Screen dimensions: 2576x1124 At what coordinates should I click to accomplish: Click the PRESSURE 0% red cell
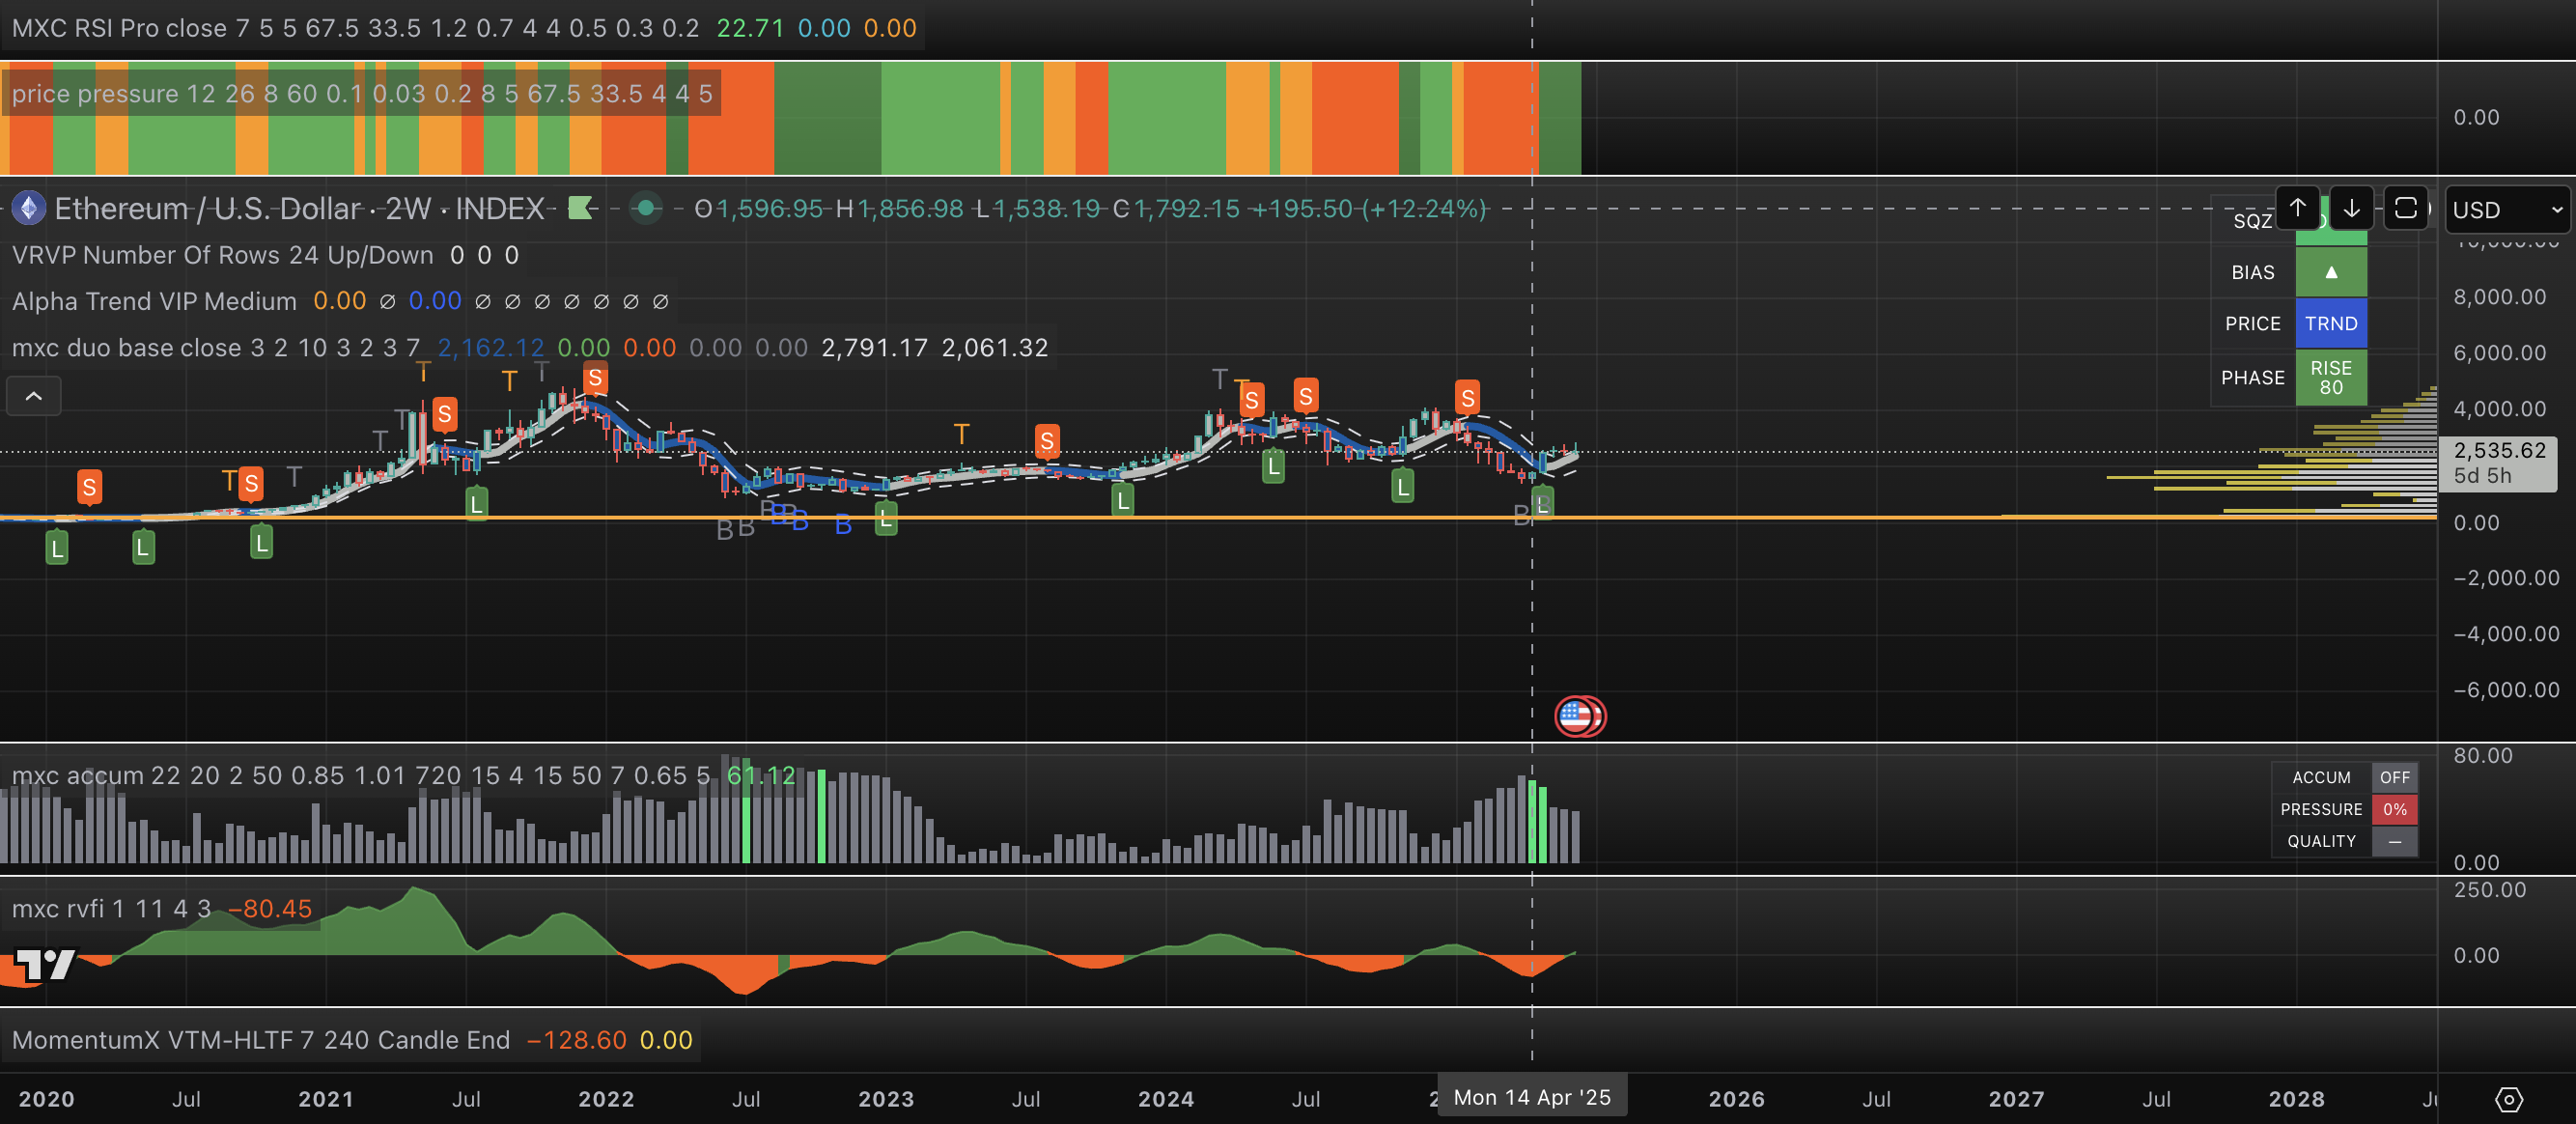pos(2394,809)
